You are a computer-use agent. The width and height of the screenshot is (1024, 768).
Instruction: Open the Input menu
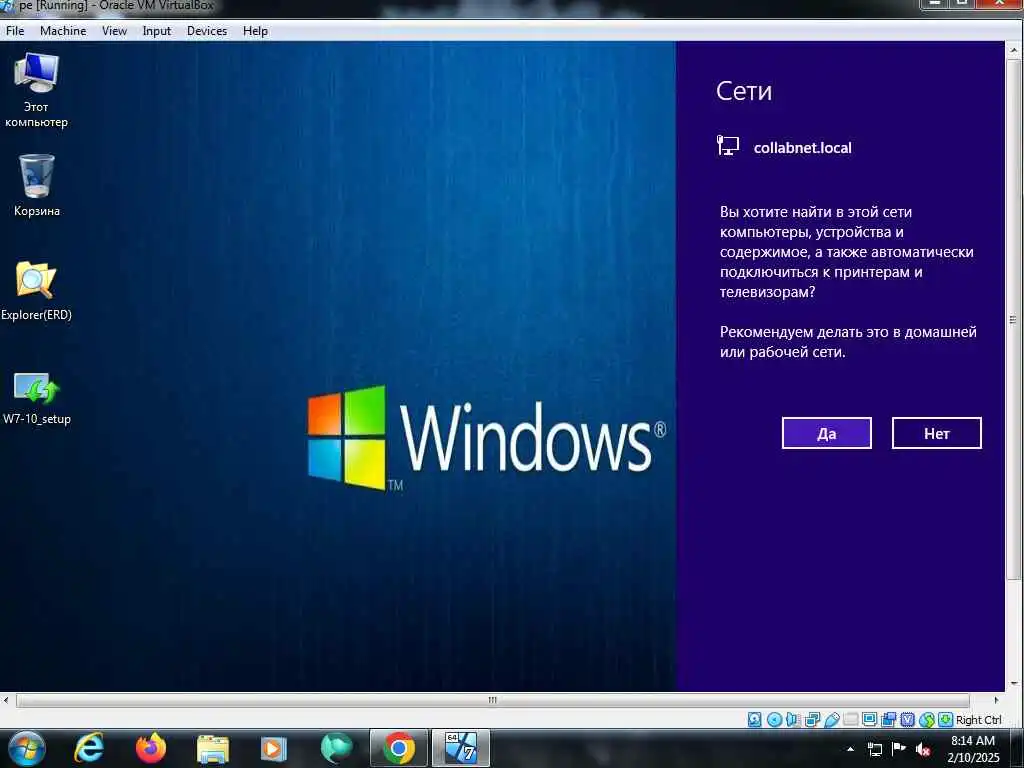tap(157, 31)
